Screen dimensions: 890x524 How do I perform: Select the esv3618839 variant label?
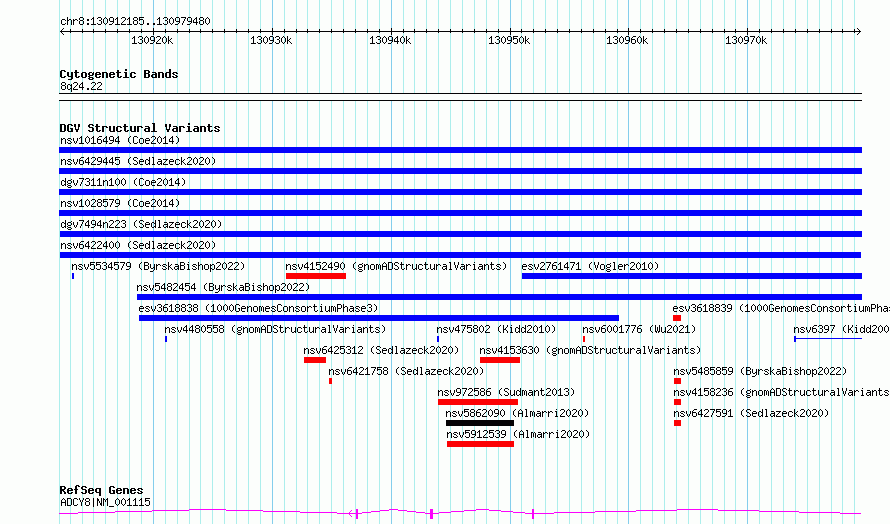[x=781, y=308]
